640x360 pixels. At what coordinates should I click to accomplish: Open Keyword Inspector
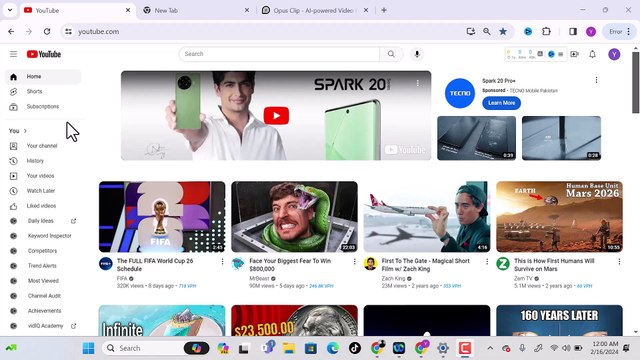pyautogui.click(x=43, y=236)
